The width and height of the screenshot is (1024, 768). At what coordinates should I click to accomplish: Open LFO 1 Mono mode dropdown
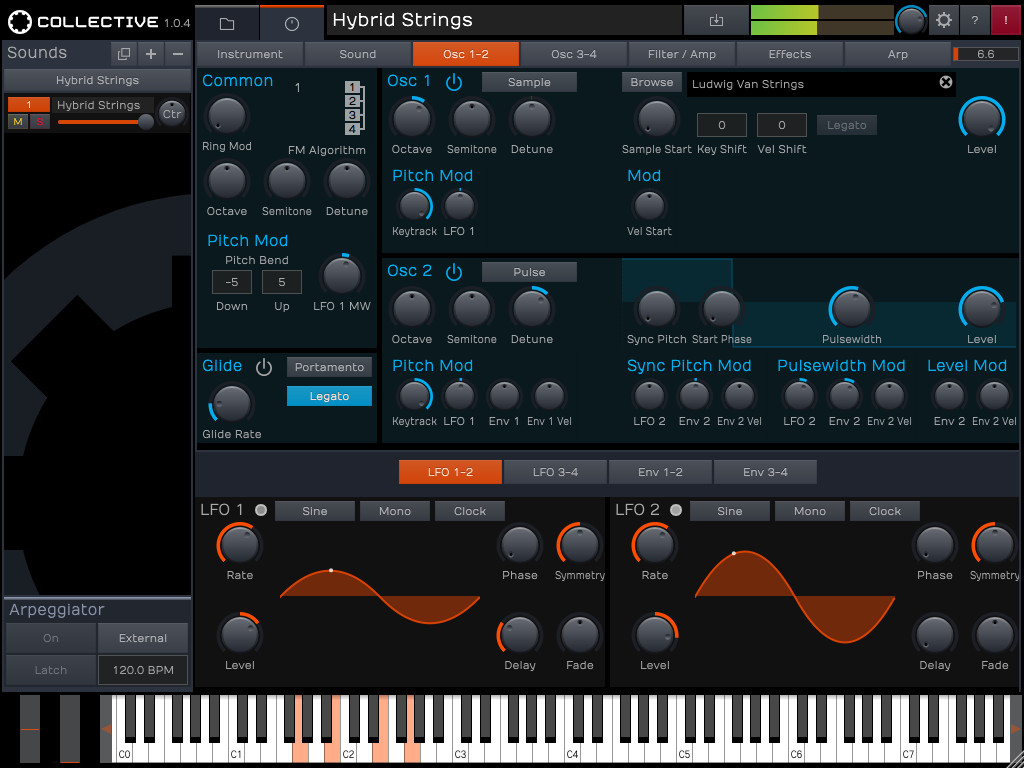tap(394, 511)
